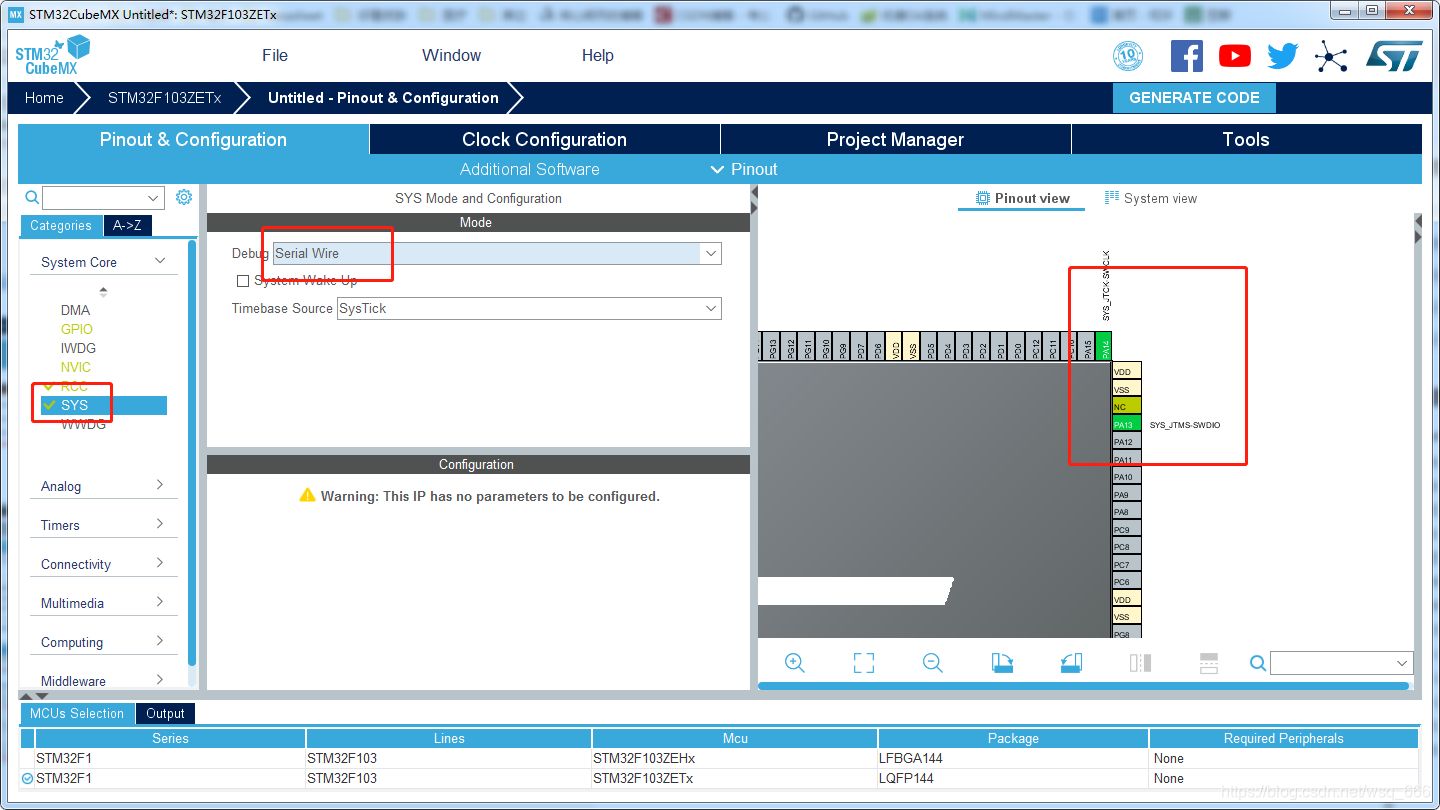The height and width of the screenshot is (810, 1440).
Task: Open the Window menu
Action: pyautogui.click(x=451, y=55)
